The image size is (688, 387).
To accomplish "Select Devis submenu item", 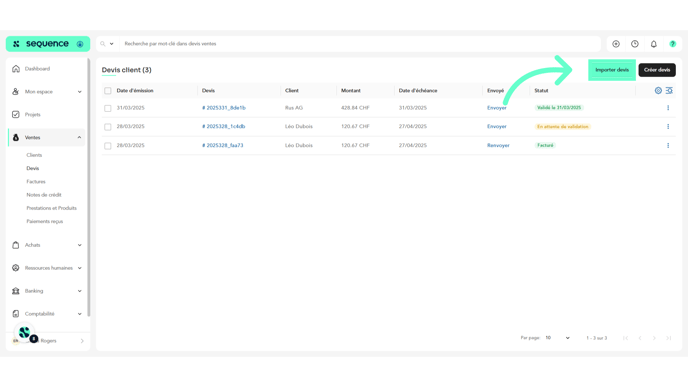I will pos(32,168).
